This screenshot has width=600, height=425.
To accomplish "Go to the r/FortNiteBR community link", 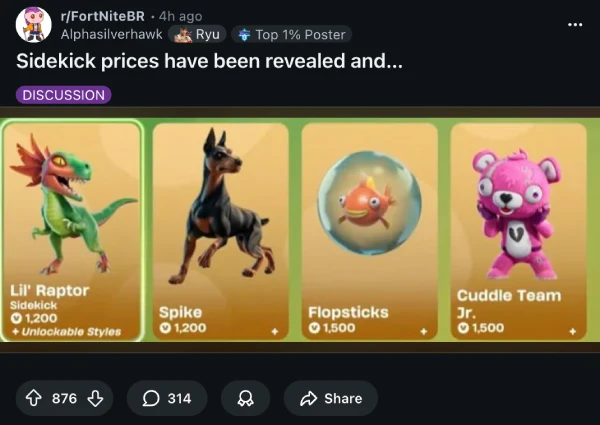I will (x=103, y=16).
